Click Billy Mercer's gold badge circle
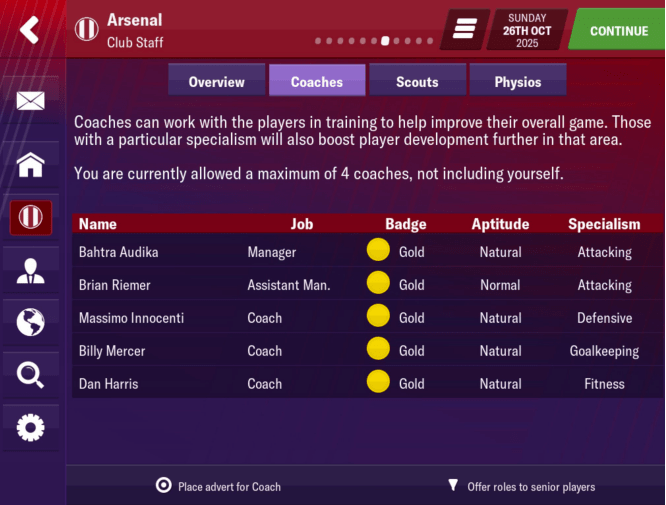 [378, 351]
